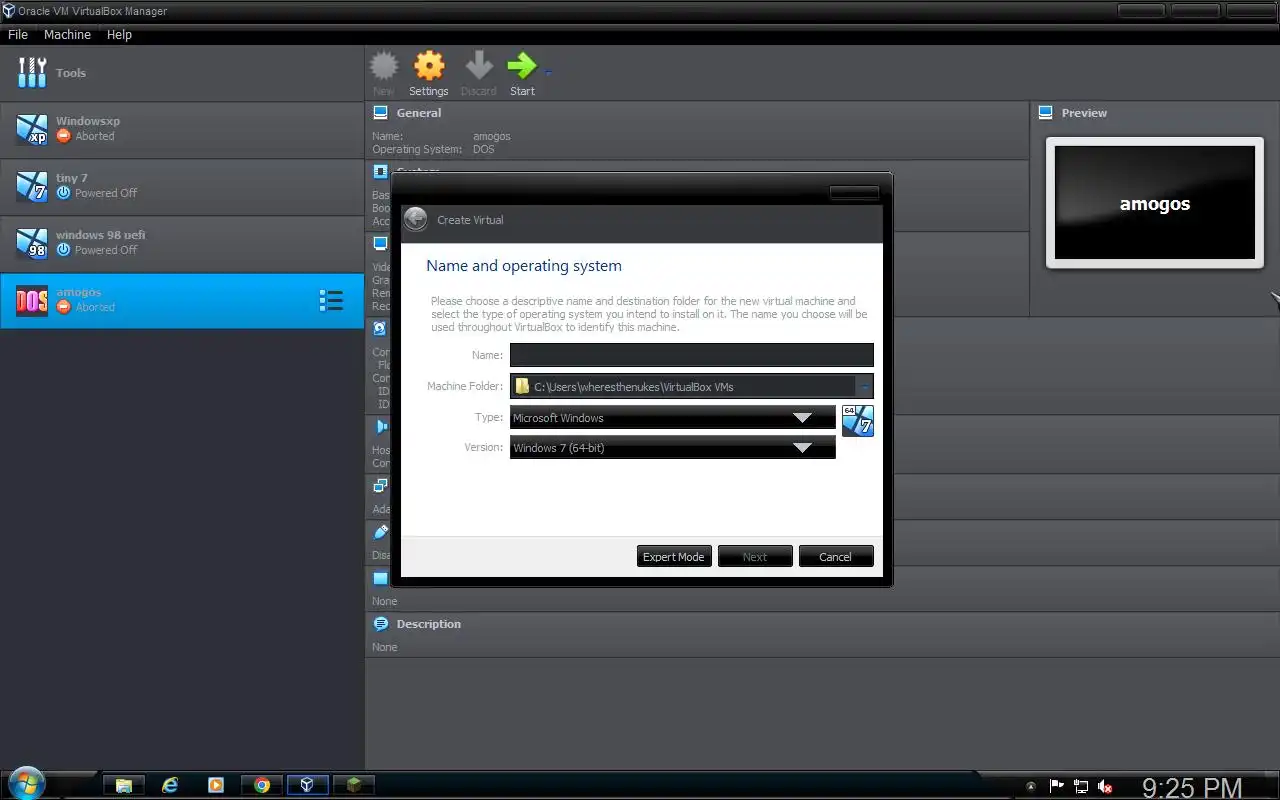This screenshot has width=1280, height=800.
Task: Open the Help menu
Action: coord(119,34)
